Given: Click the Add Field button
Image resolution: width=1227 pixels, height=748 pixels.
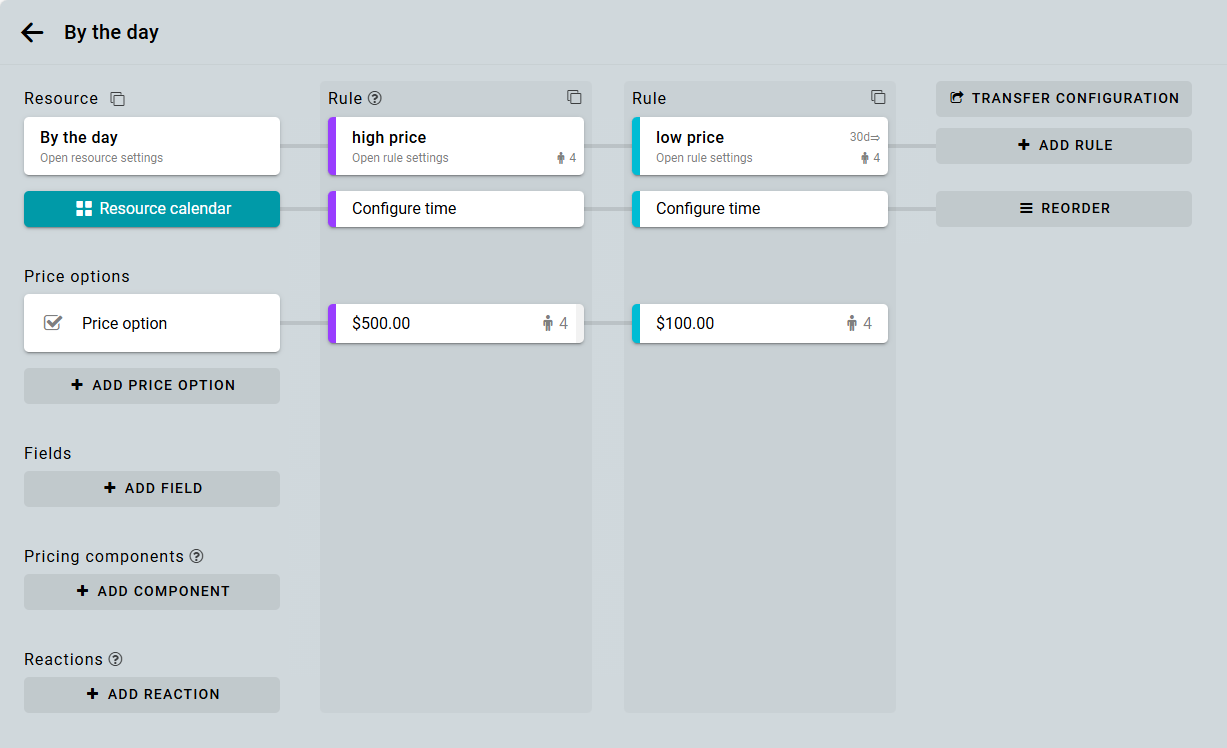Looking at the screenshot, I should point(152,488).
